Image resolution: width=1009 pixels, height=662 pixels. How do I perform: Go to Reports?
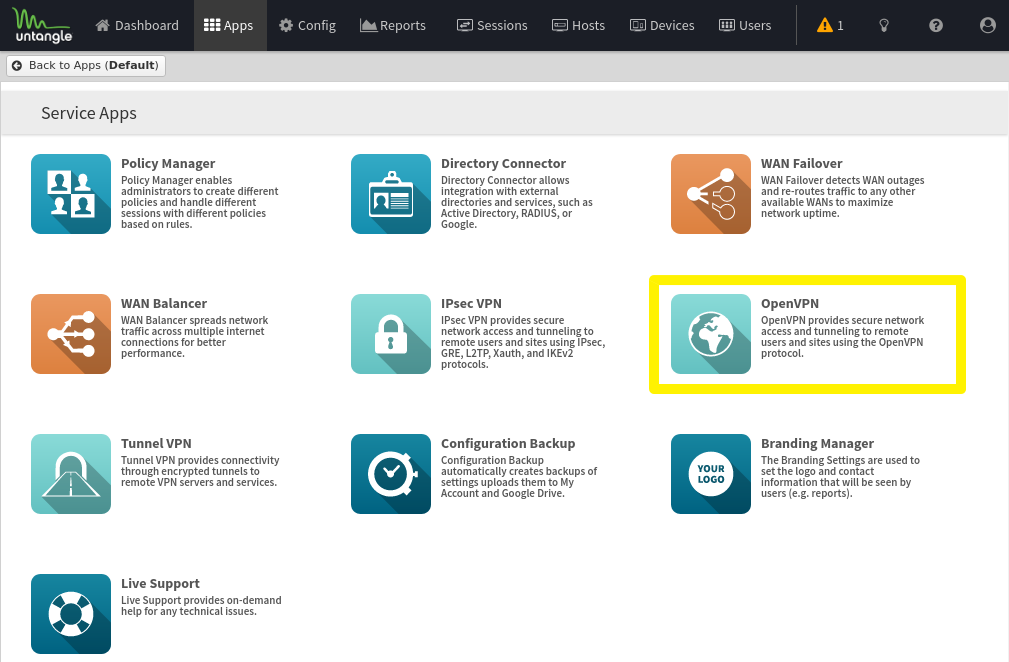(393, 25)
